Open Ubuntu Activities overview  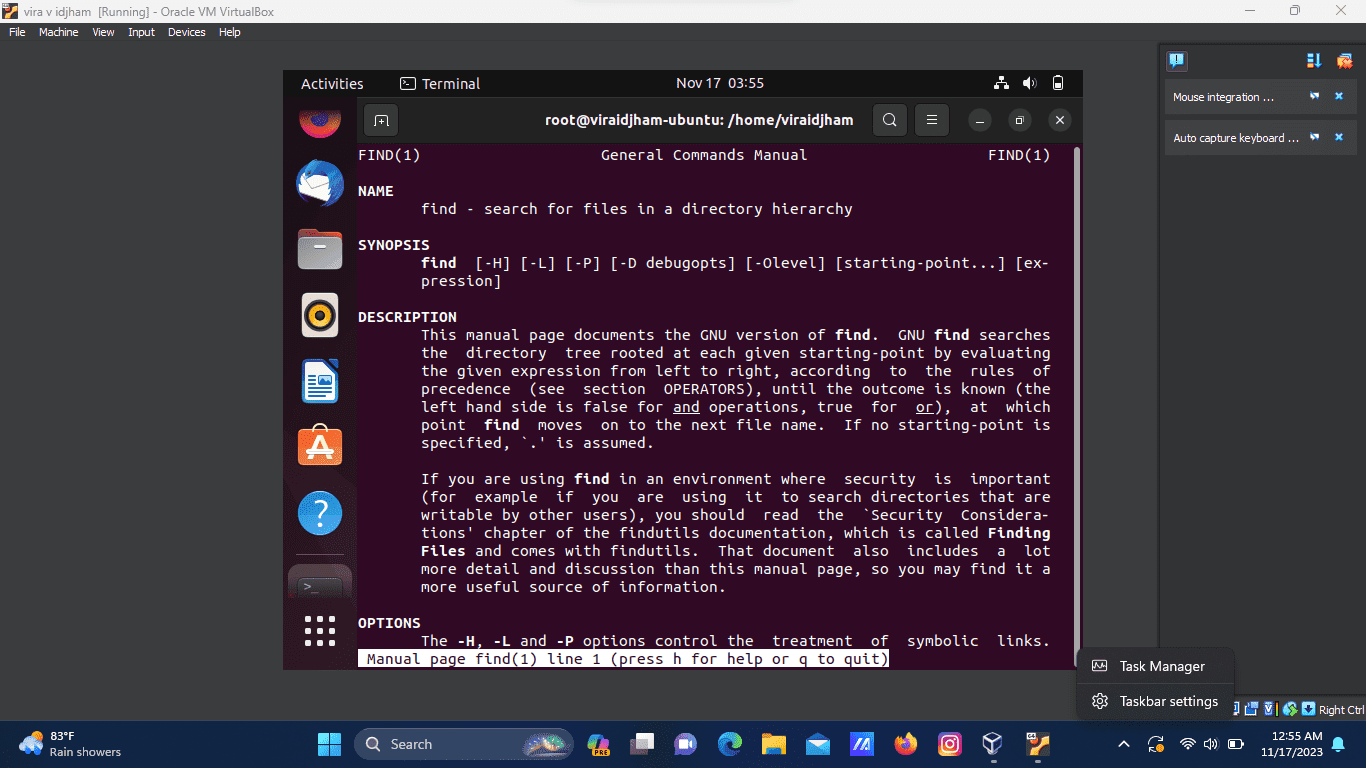(x=332, y=84)
